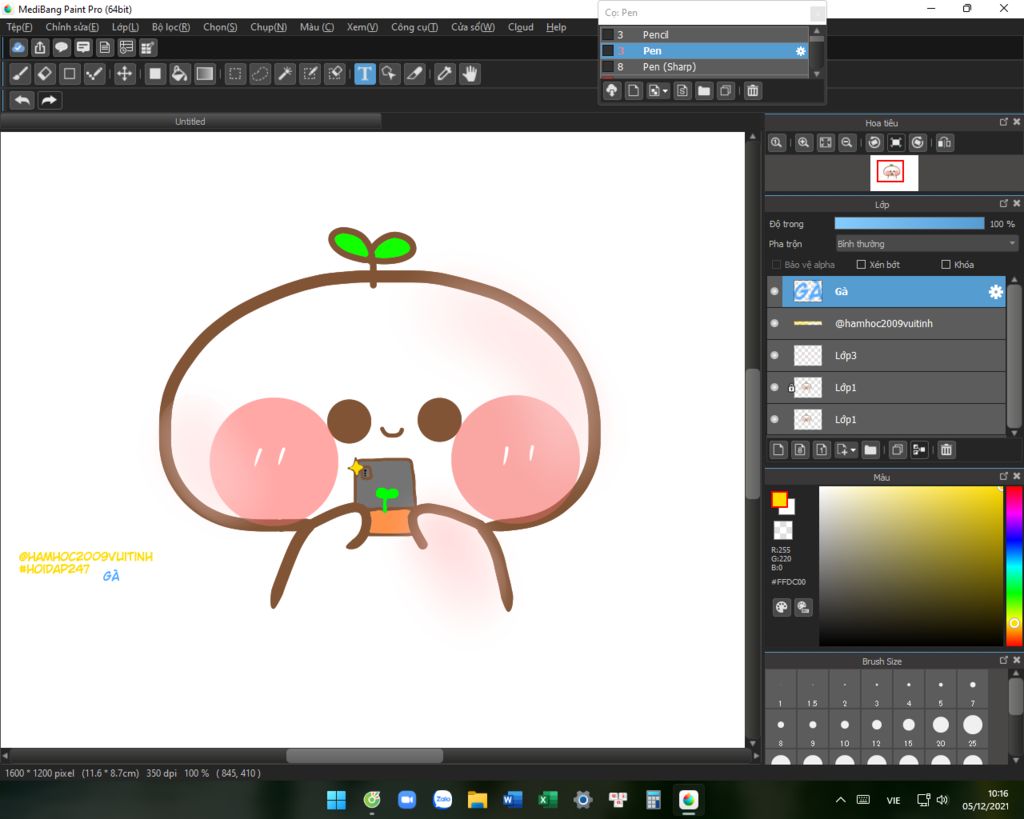Select the Bucket fill tool
Screen dimensions: 1024x819
(x=179, y=74)
